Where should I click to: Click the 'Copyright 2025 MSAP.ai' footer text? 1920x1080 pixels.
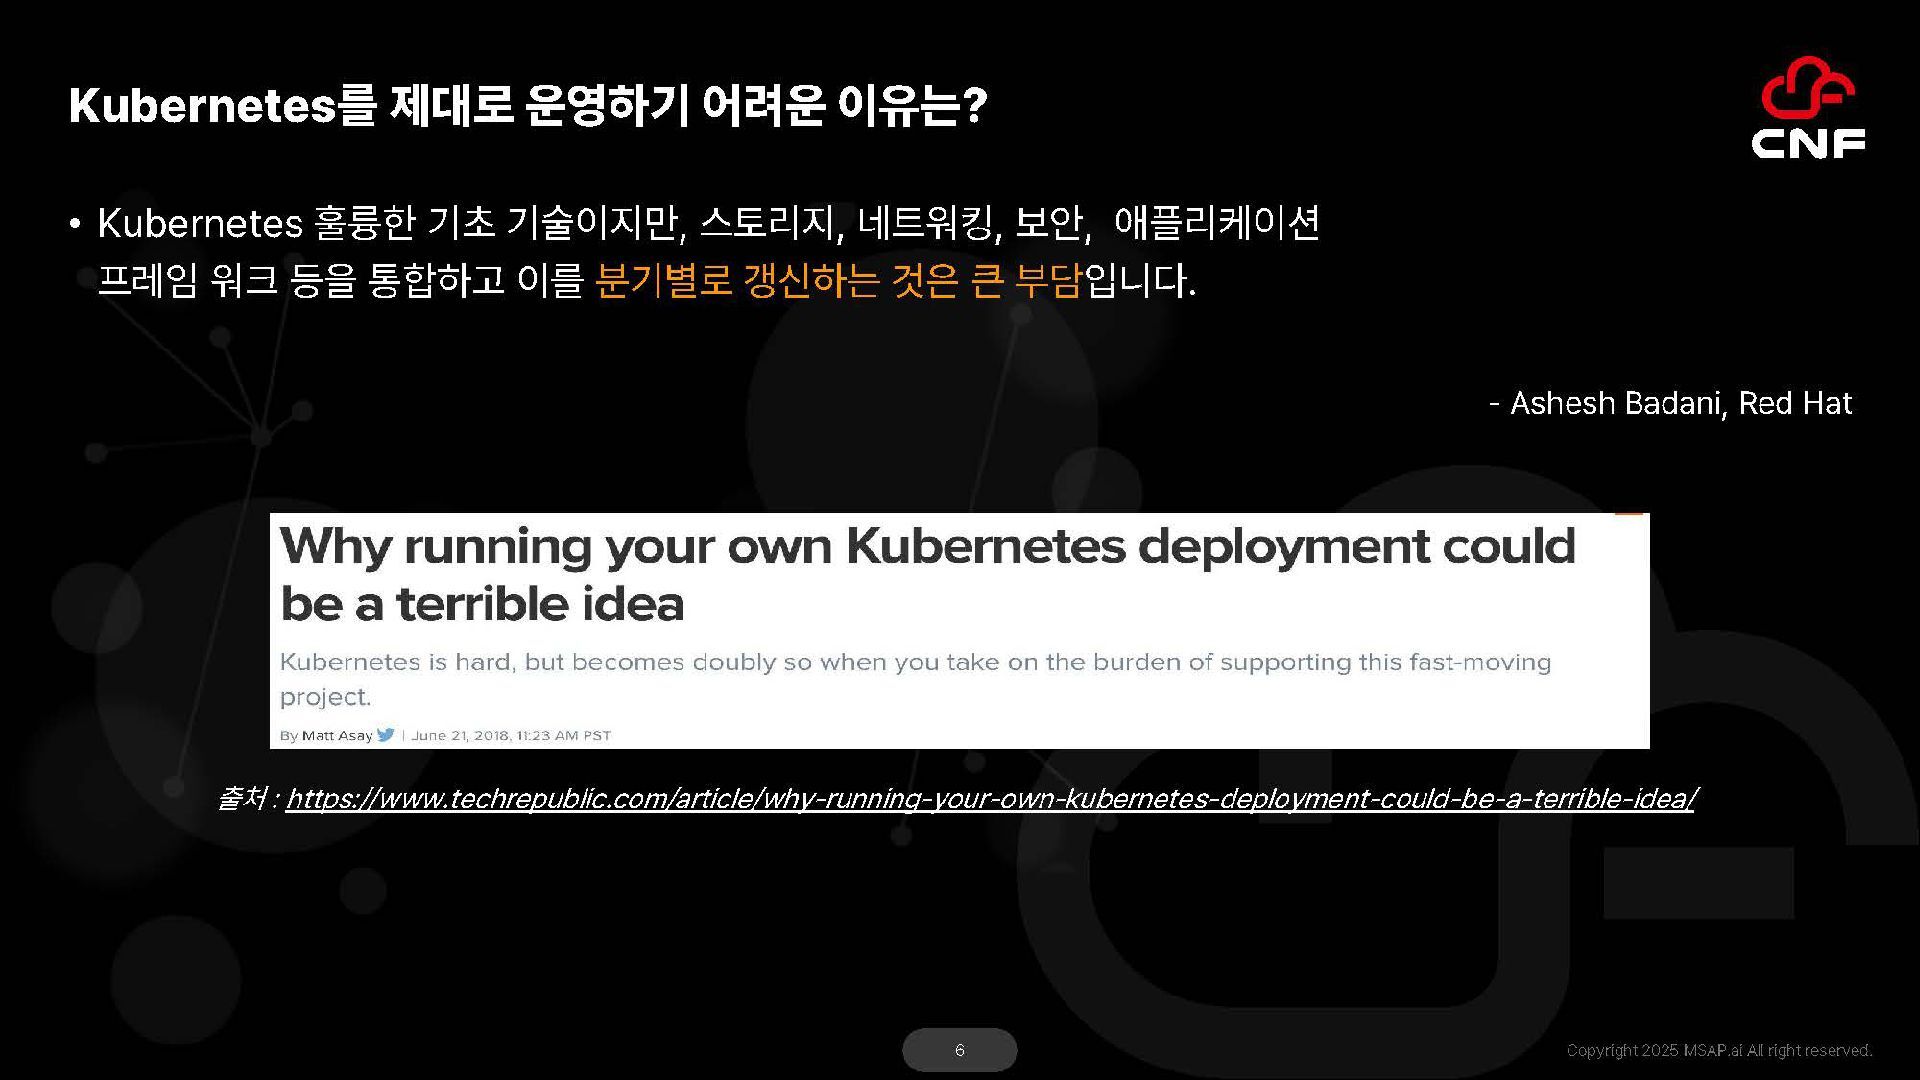point(1719,1050)
